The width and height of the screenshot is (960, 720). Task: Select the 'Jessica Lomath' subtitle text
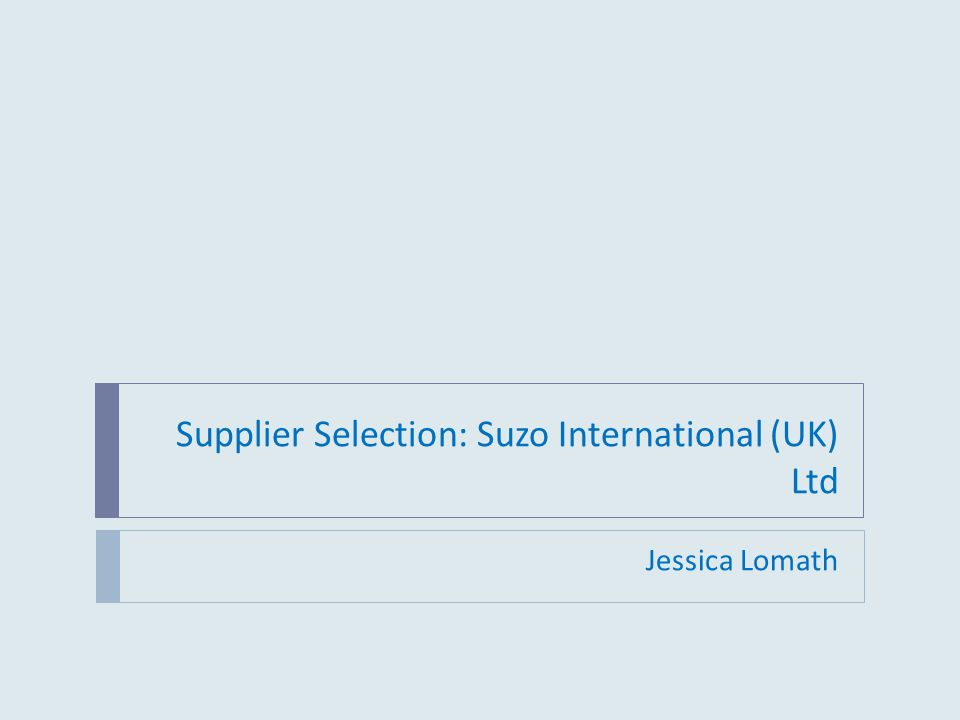point(741,561)
